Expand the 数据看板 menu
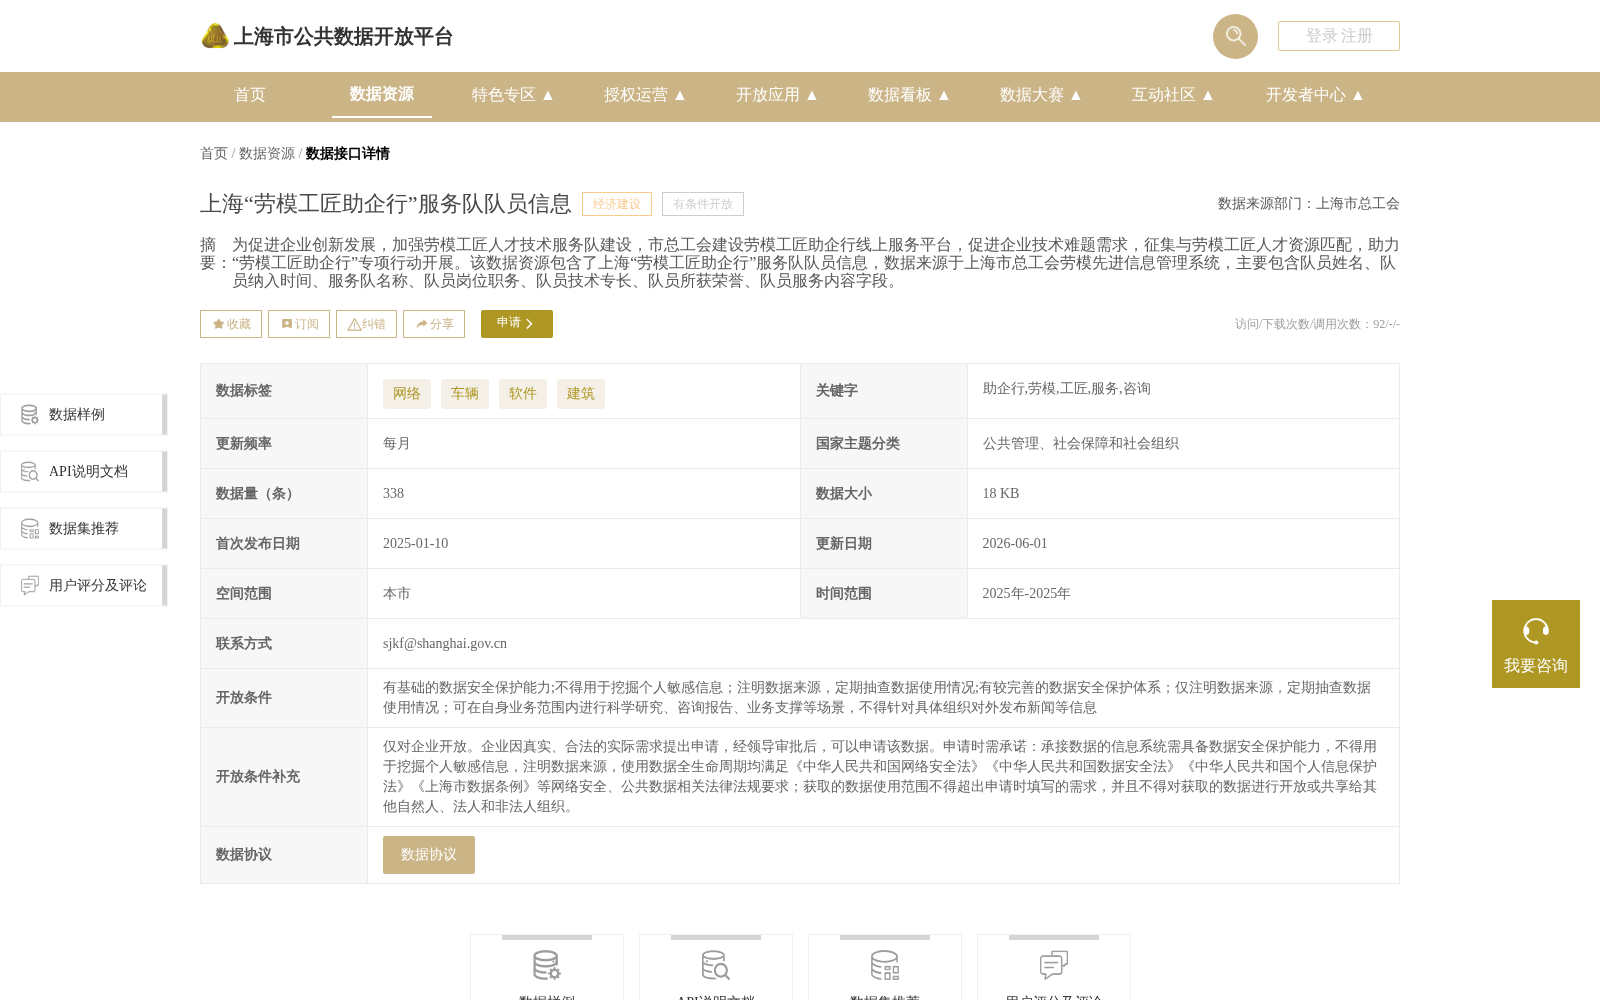The height and width of the screenshot is (1000, 1600). (909, 95)
